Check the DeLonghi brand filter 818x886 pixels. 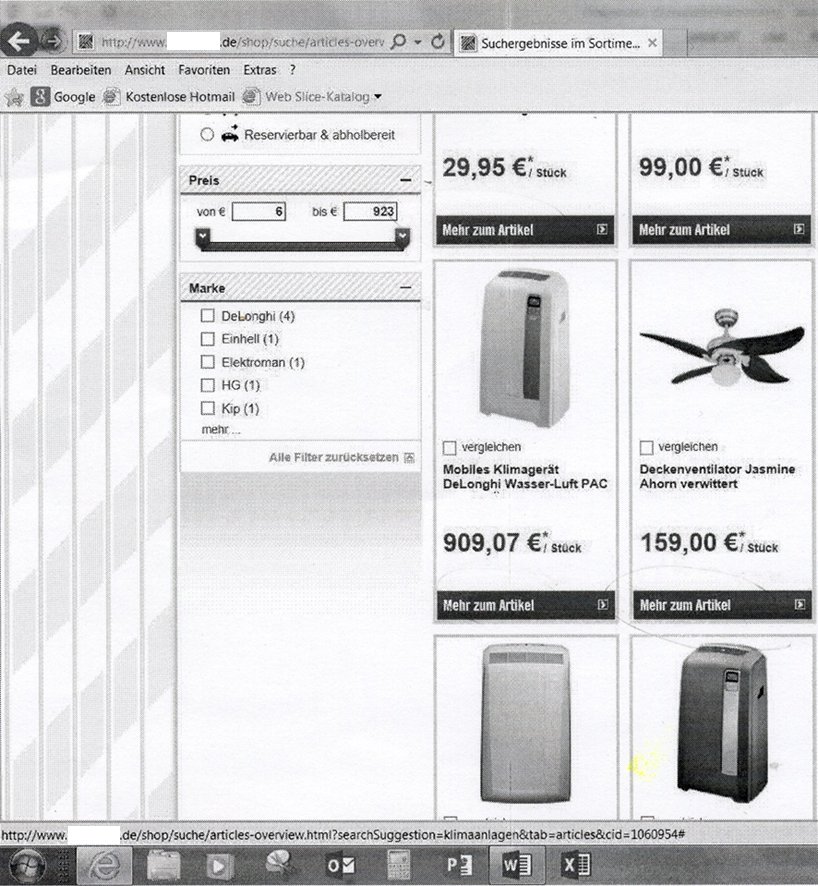click(207, 315)
